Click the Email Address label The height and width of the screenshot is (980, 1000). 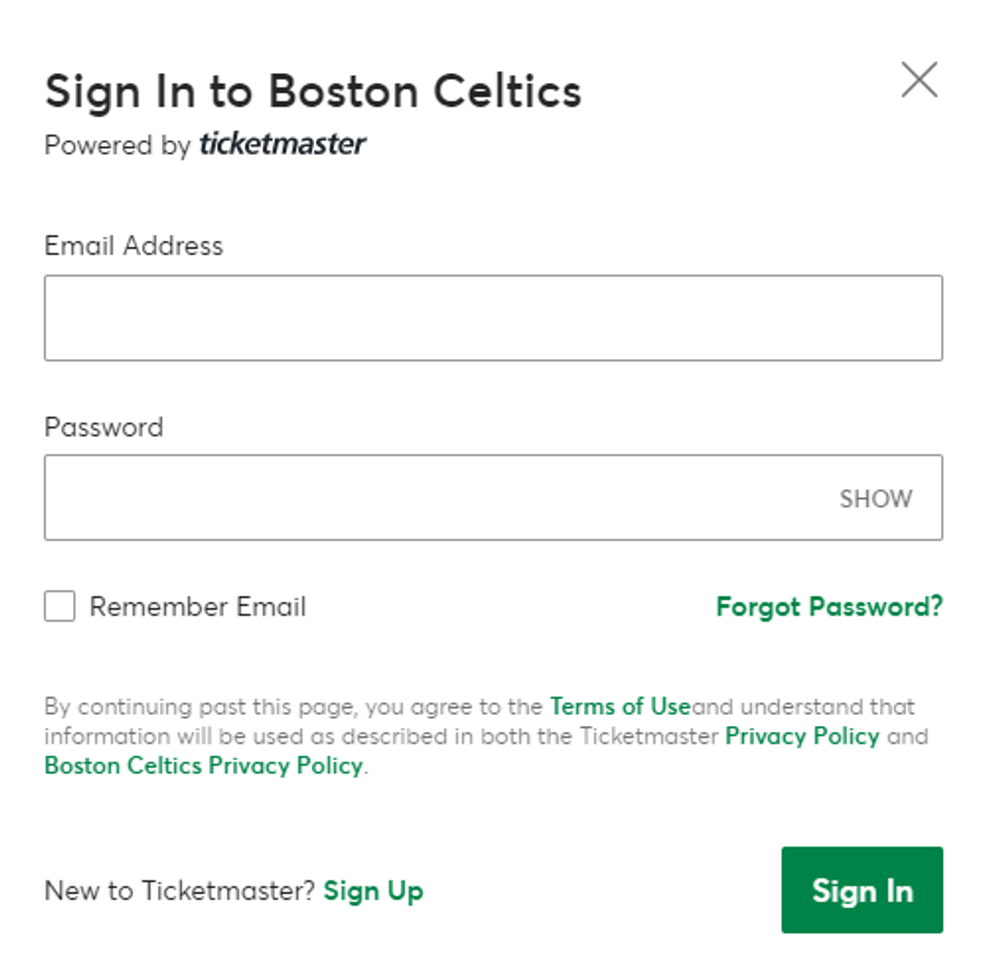133,246
